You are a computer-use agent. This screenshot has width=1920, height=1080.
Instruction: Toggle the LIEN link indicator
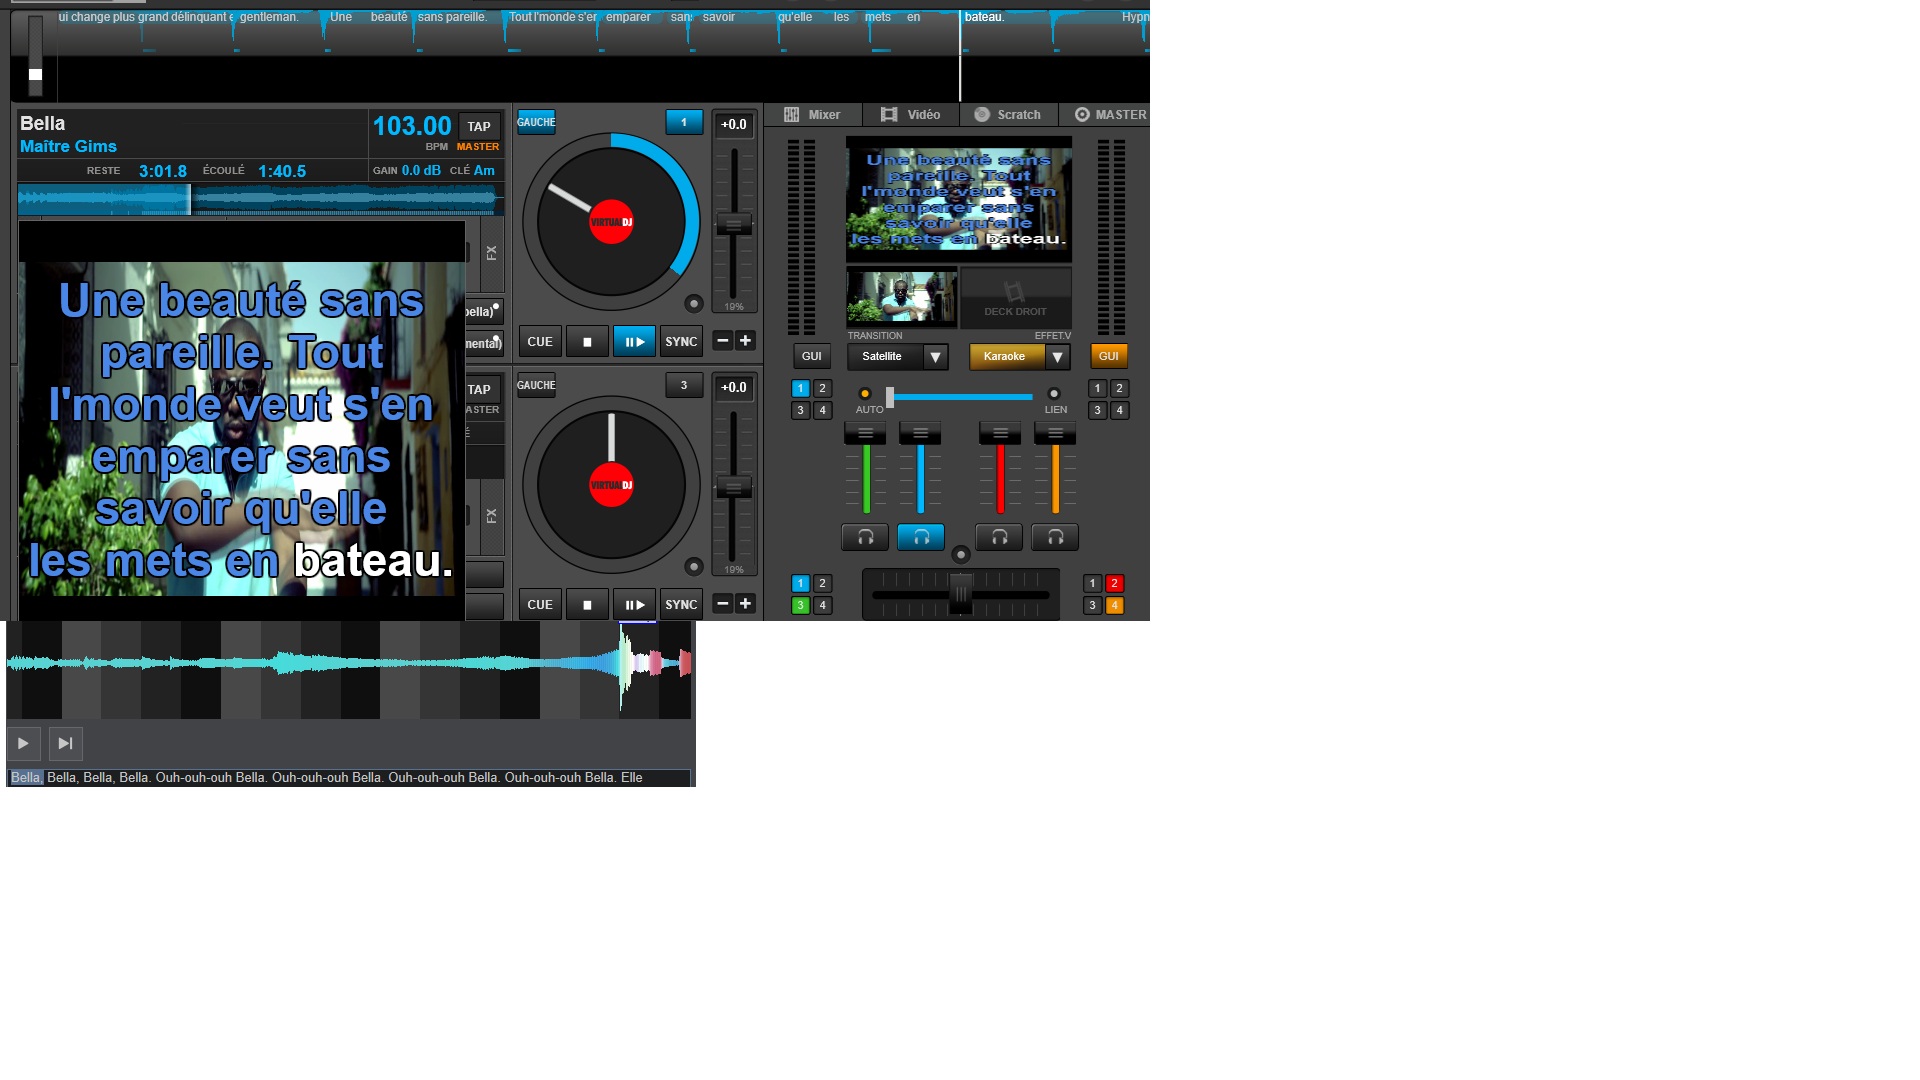1054,394
